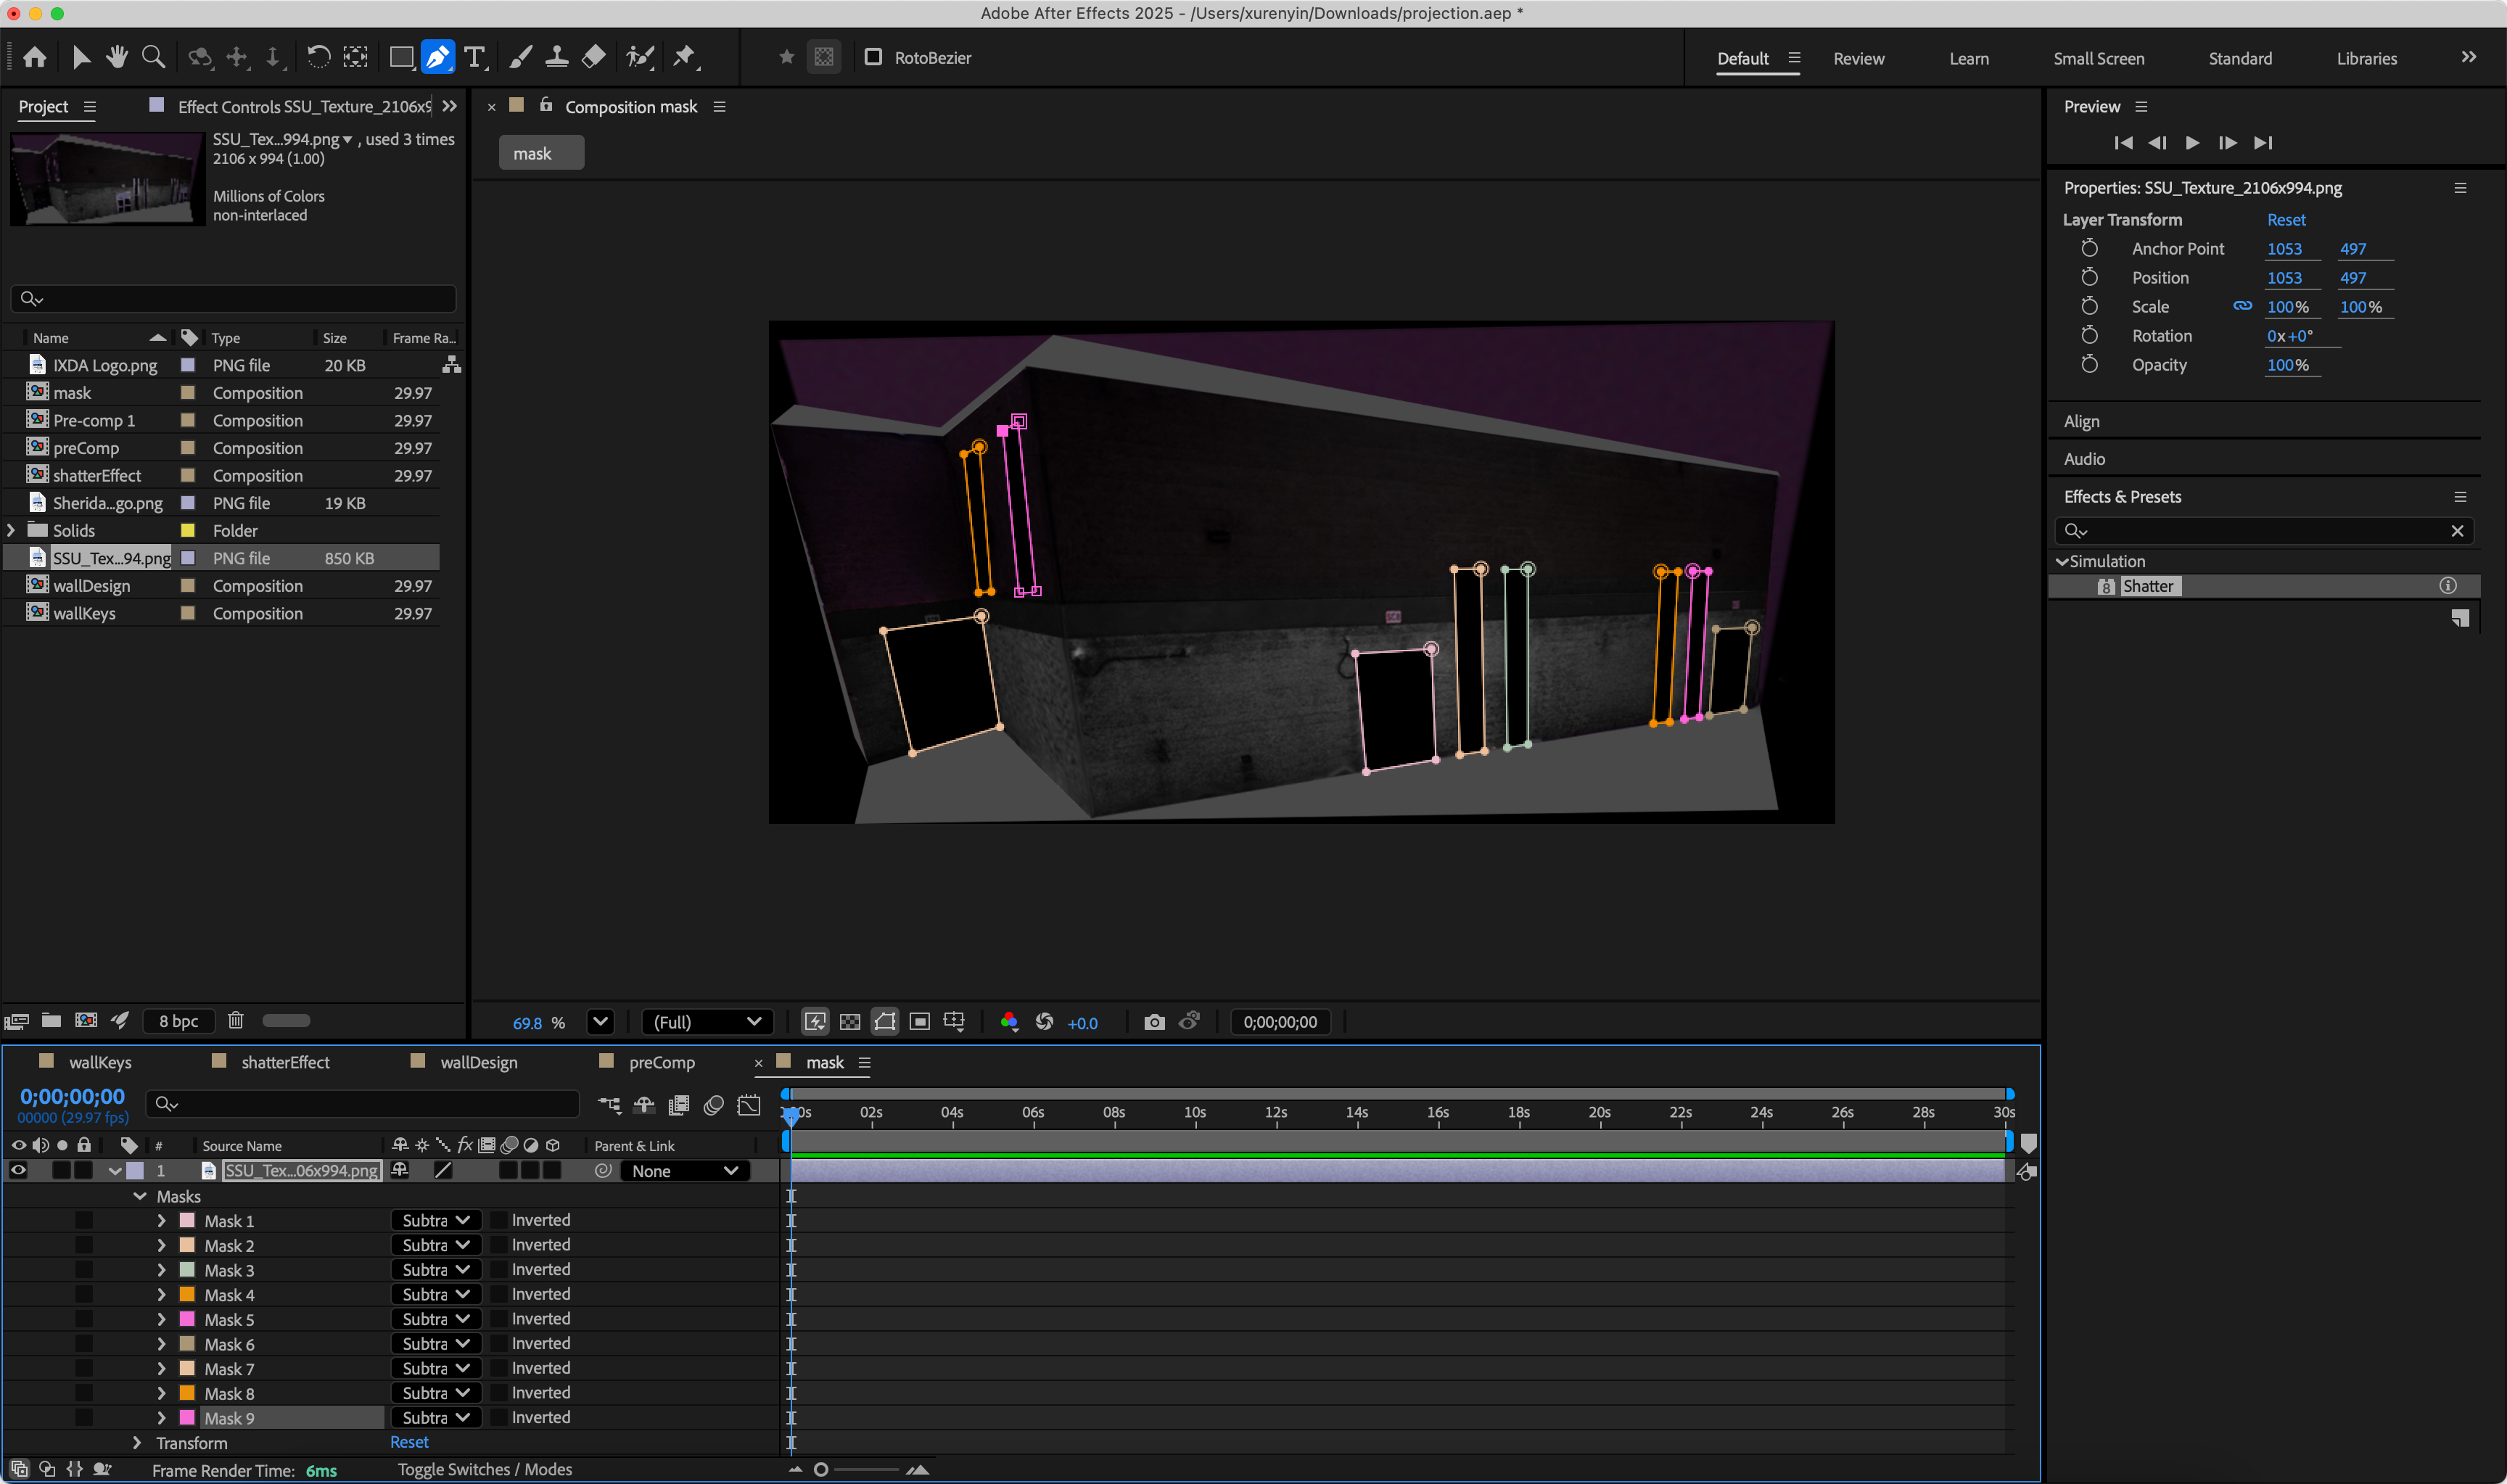Collapse the Masks group
This screenshot has height=1484, width=2507.
(x=140, y=1196)
